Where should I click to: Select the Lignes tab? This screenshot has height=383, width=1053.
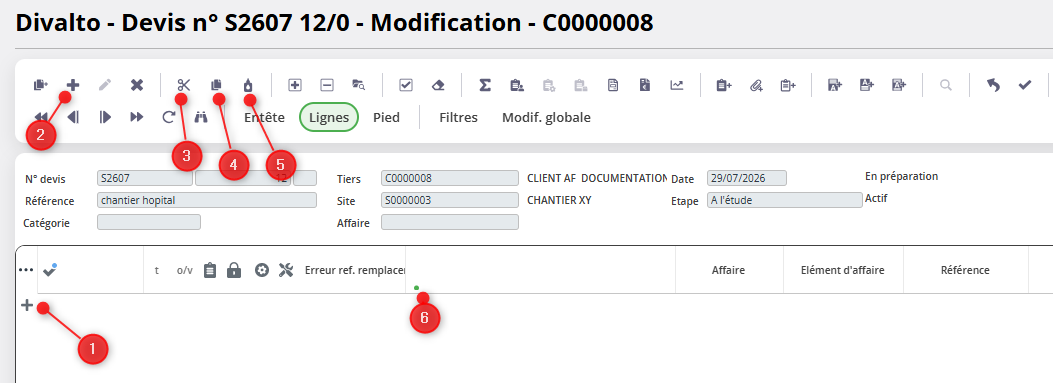click(329, 118)
